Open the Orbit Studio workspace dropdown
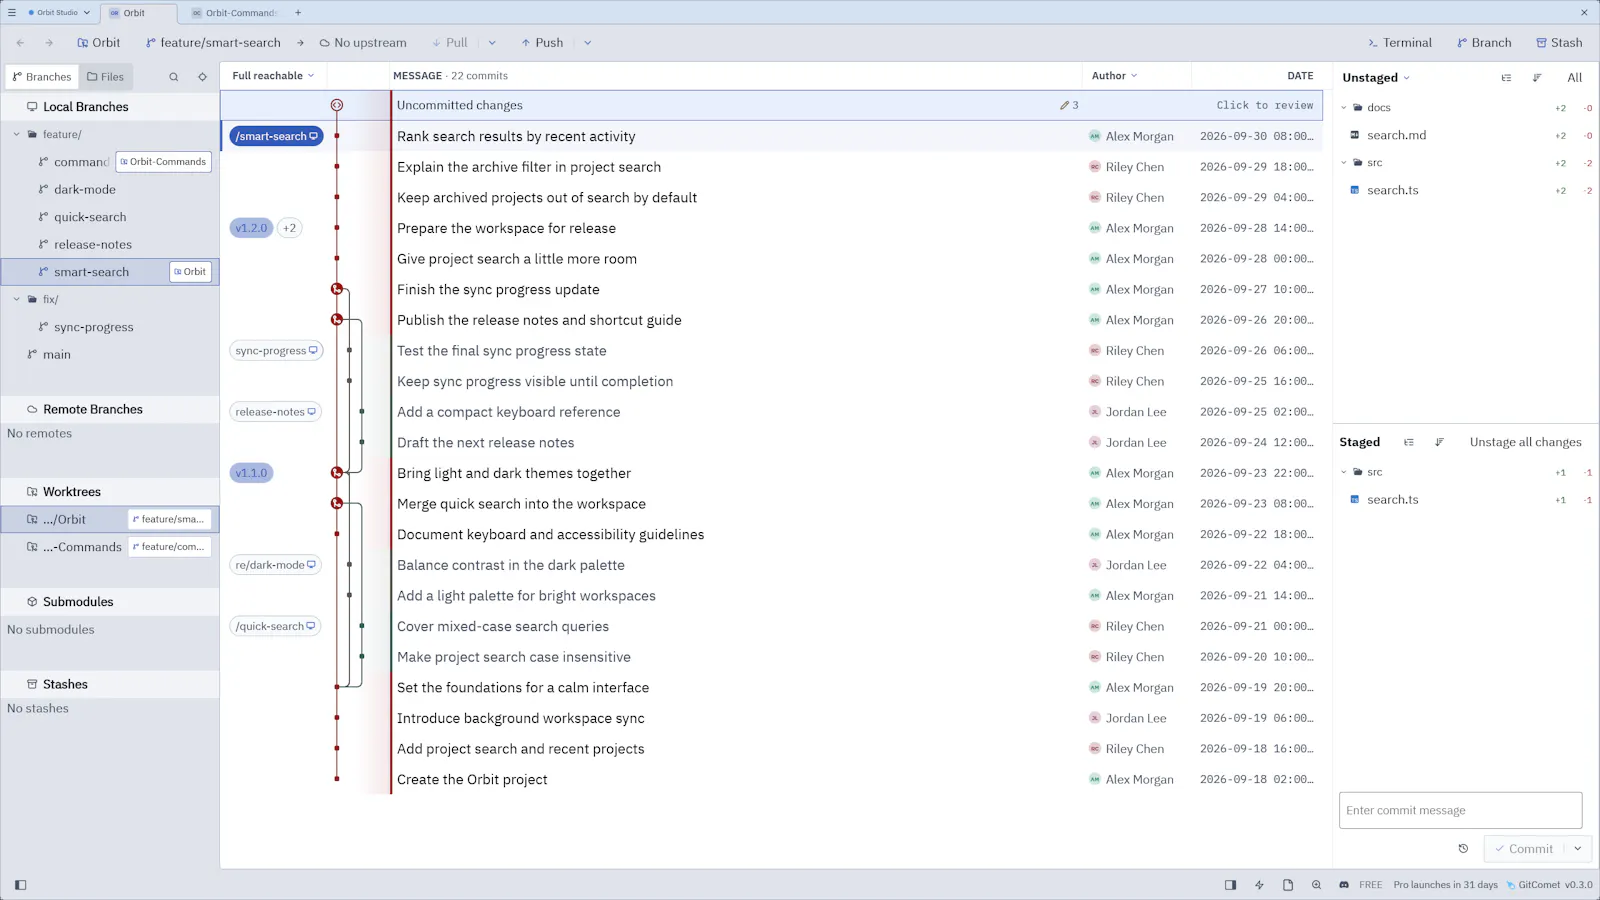Viewport: 1600px width, 900px height. pyautogui.click(x=59, y=13)
